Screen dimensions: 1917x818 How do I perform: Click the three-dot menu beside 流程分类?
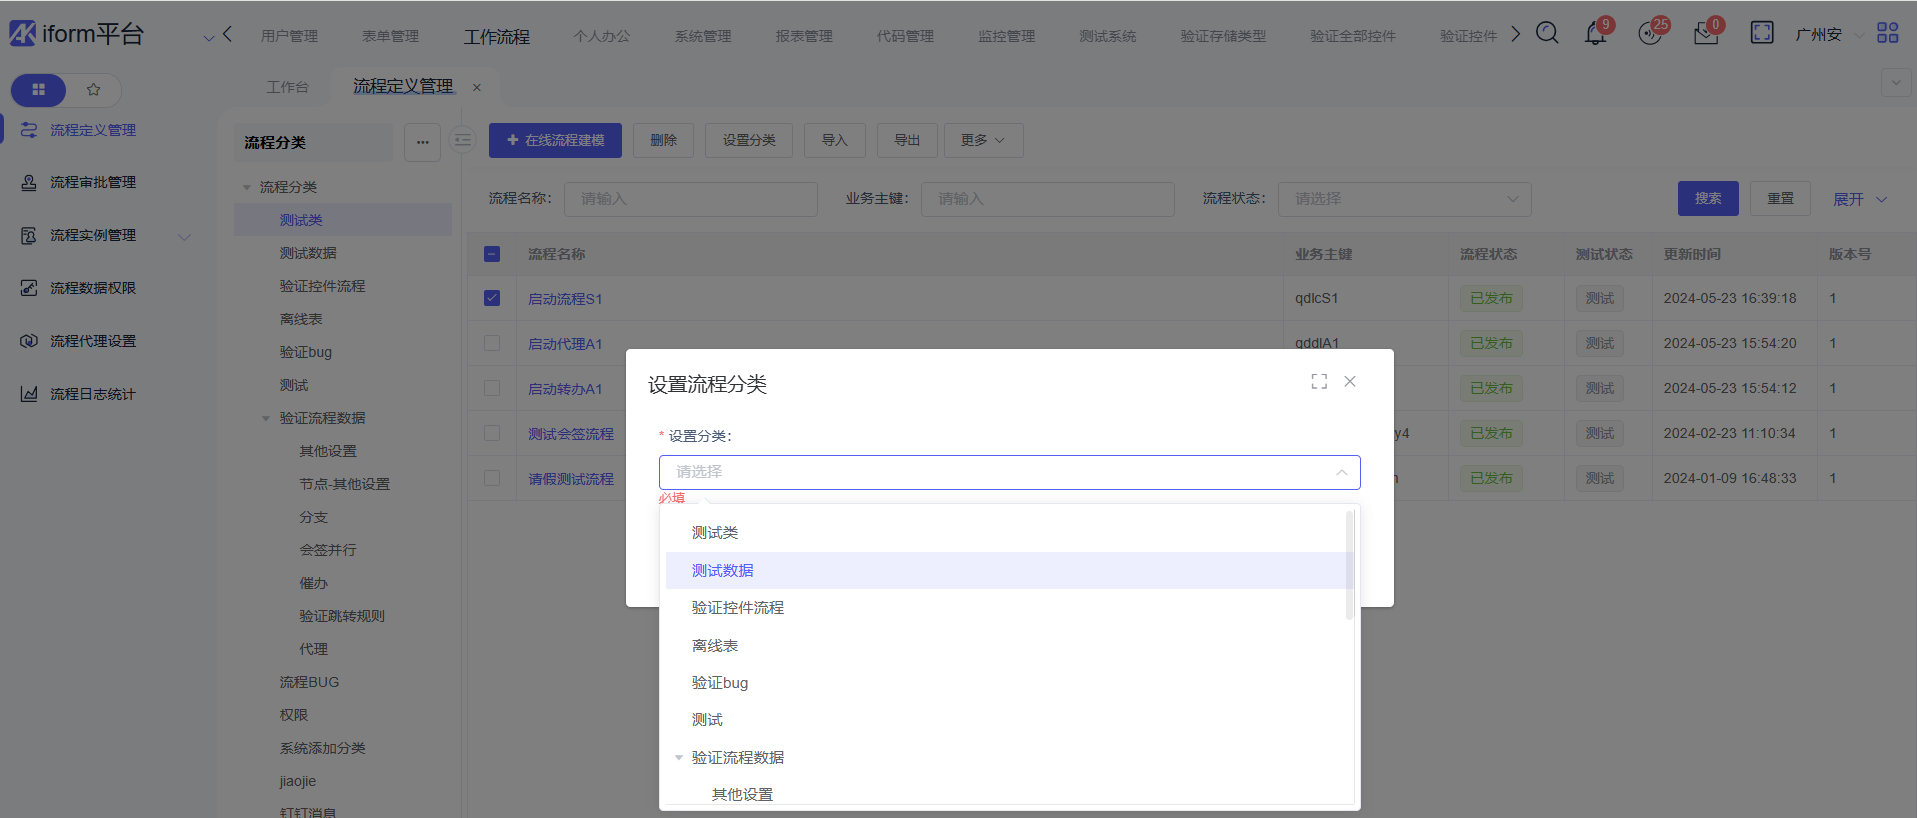click(x=422, y=142)
